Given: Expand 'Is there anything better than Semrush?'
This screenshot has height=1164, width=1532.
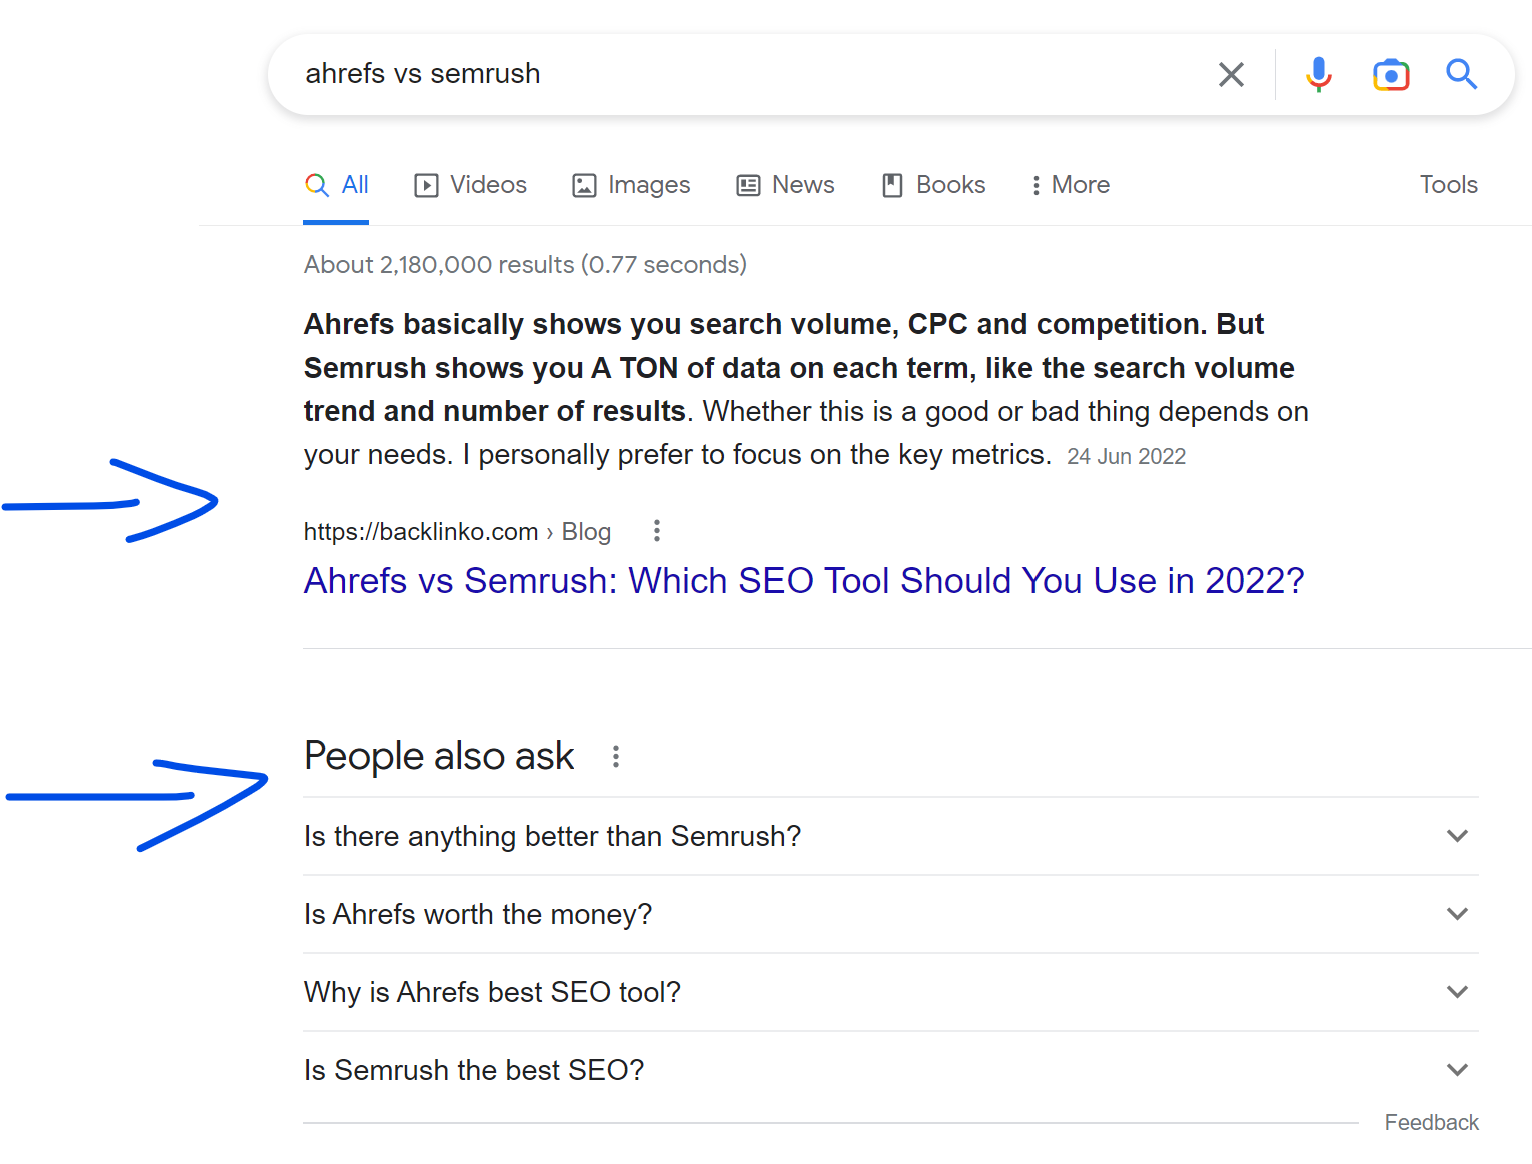Looking at the screenshot, I should tap(1457, 836).
